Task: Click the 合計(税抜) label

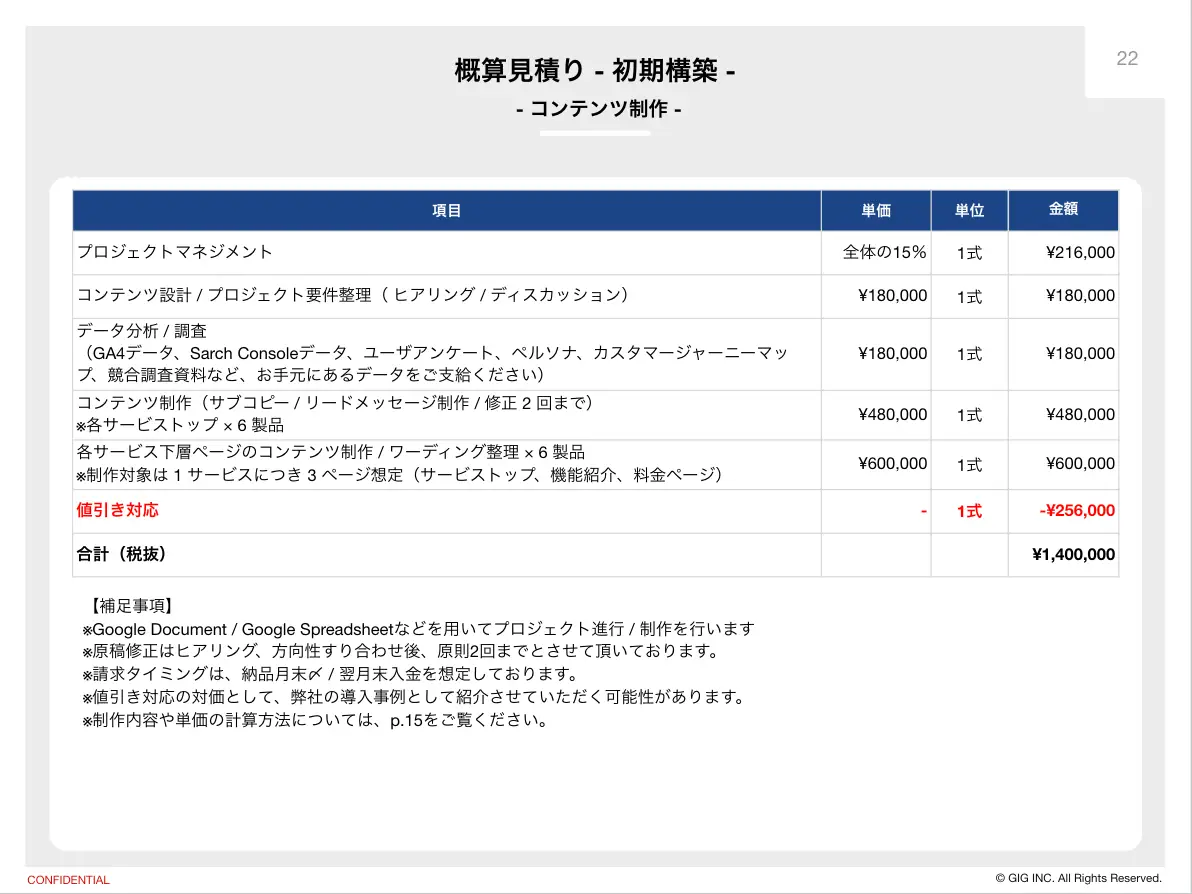Action: tap(122, 554)
